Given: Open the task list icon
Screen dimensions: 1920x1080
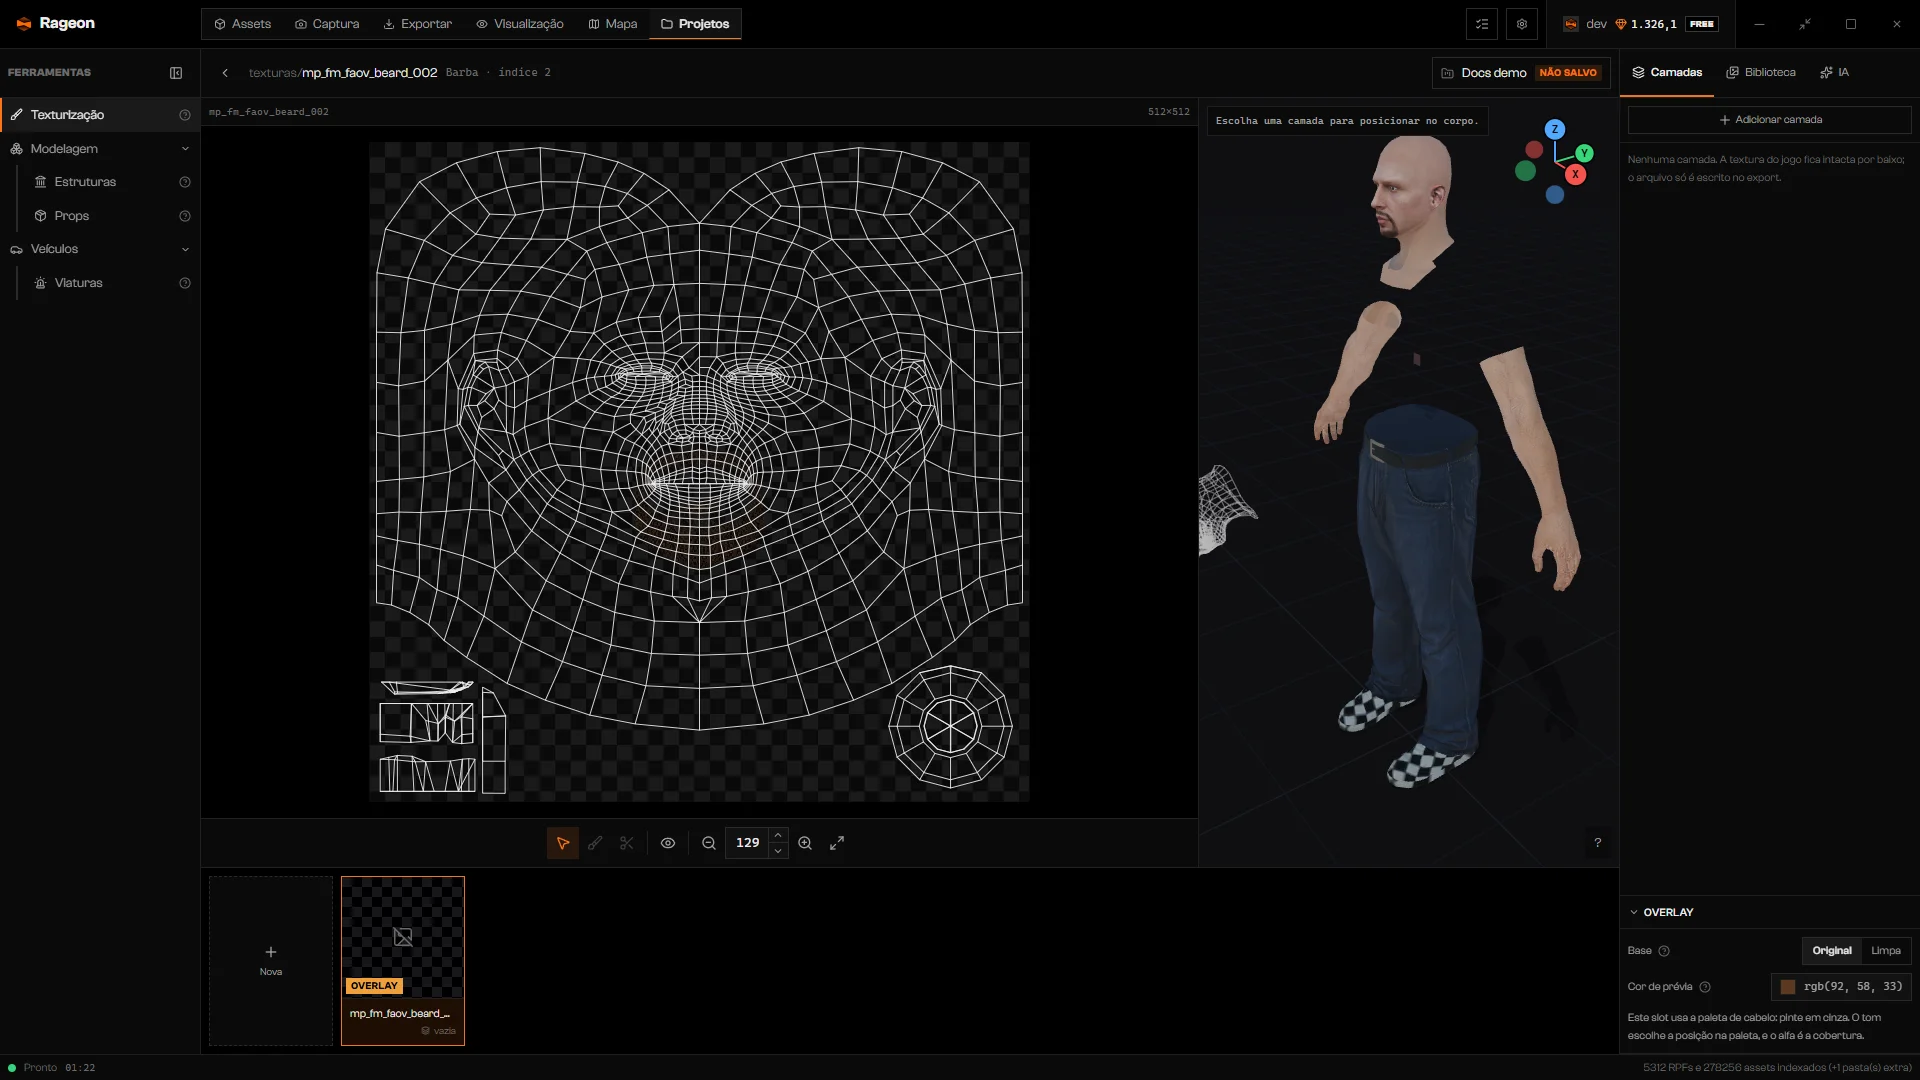Looking at the screenshot, I should (1482, 24).
